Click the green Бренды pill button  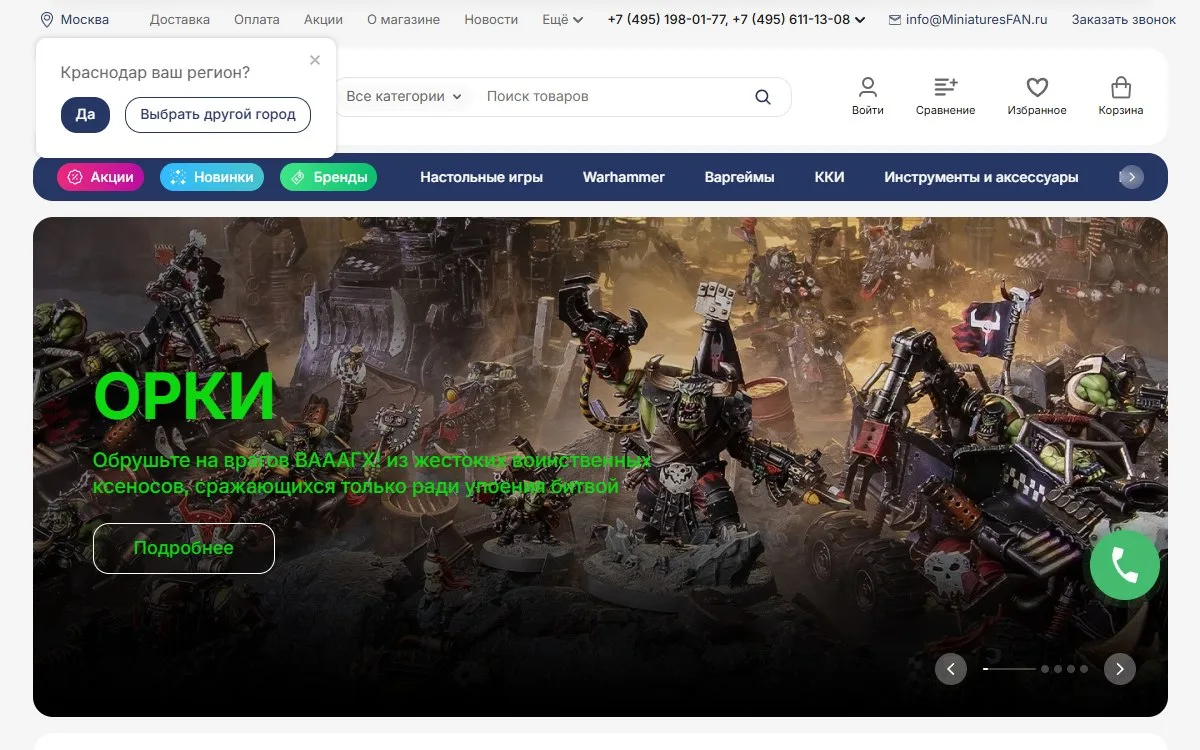tap(329, 177)
